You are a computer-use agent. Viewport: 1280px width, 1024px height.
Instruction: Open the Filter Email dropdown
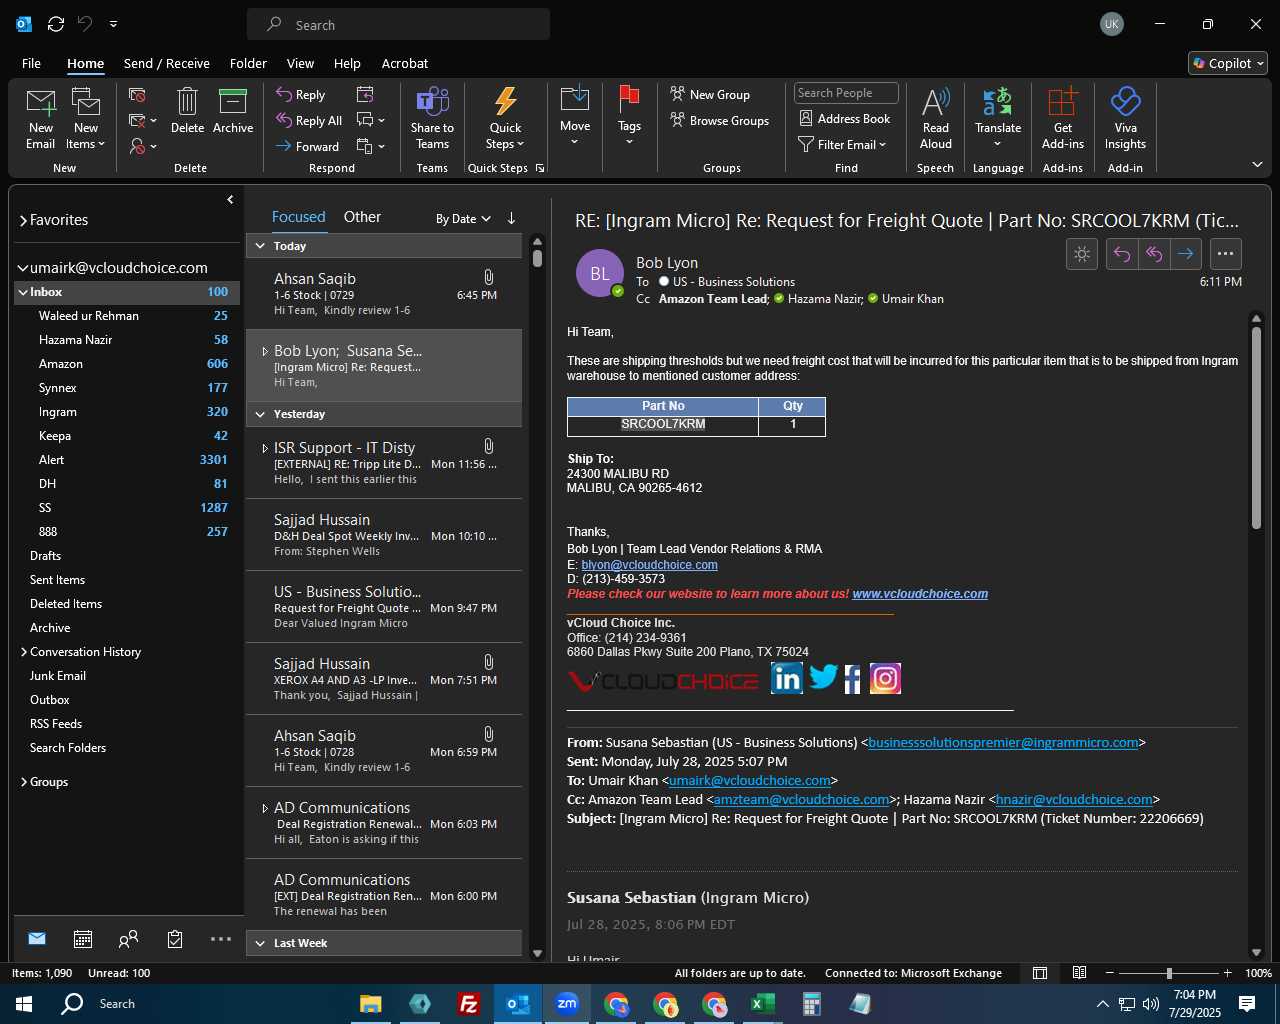point(842,144)
